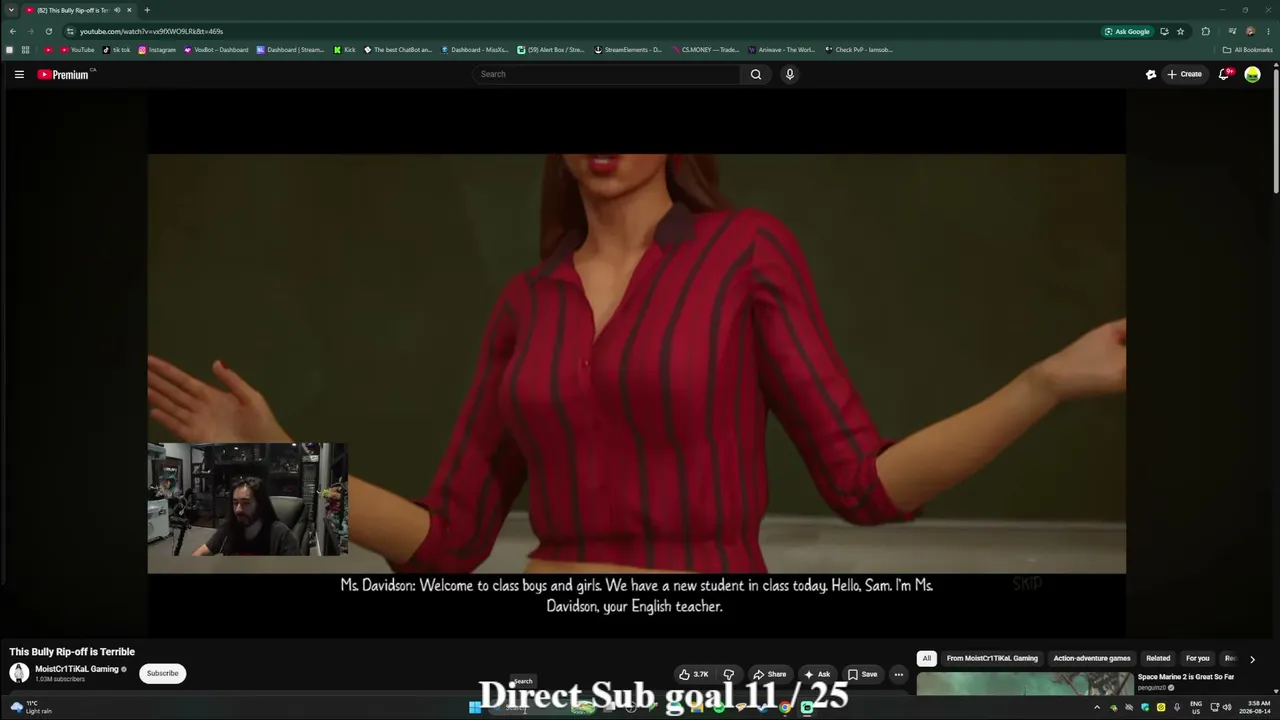Share this video

pos(769,674)
